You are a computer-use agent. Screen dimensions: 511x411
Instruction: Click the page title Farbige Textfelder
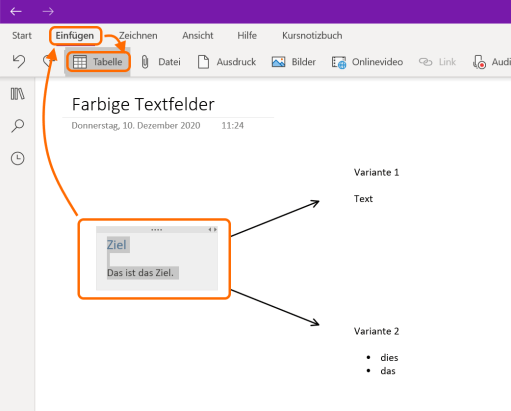143,104
